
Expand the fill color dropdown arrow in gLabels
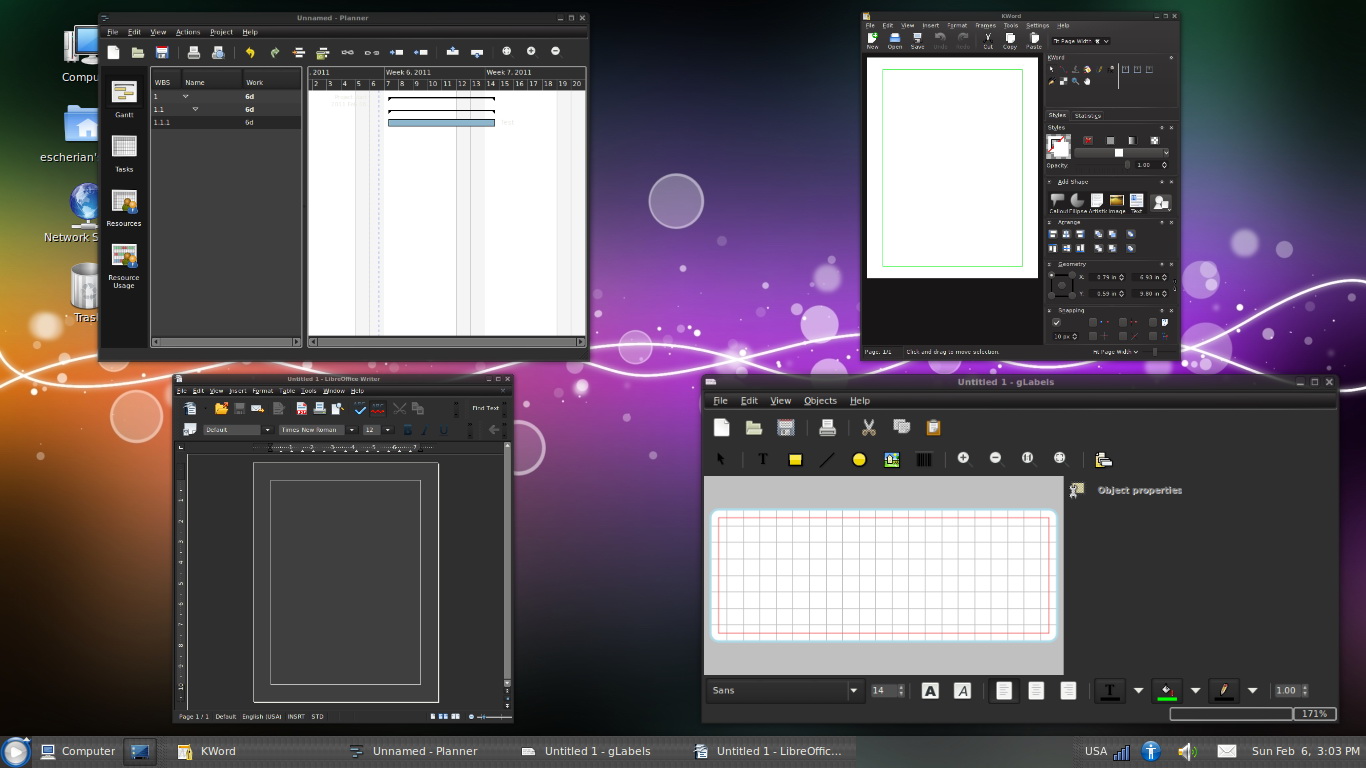pos(1195,690)
